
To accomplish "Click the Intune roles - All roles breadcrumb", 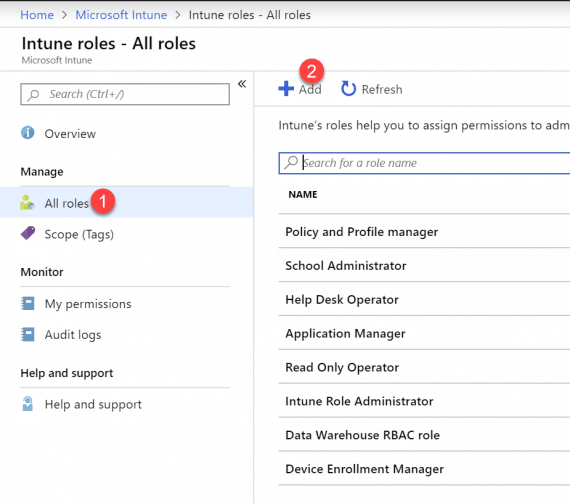I will click(x=250, y=15).
